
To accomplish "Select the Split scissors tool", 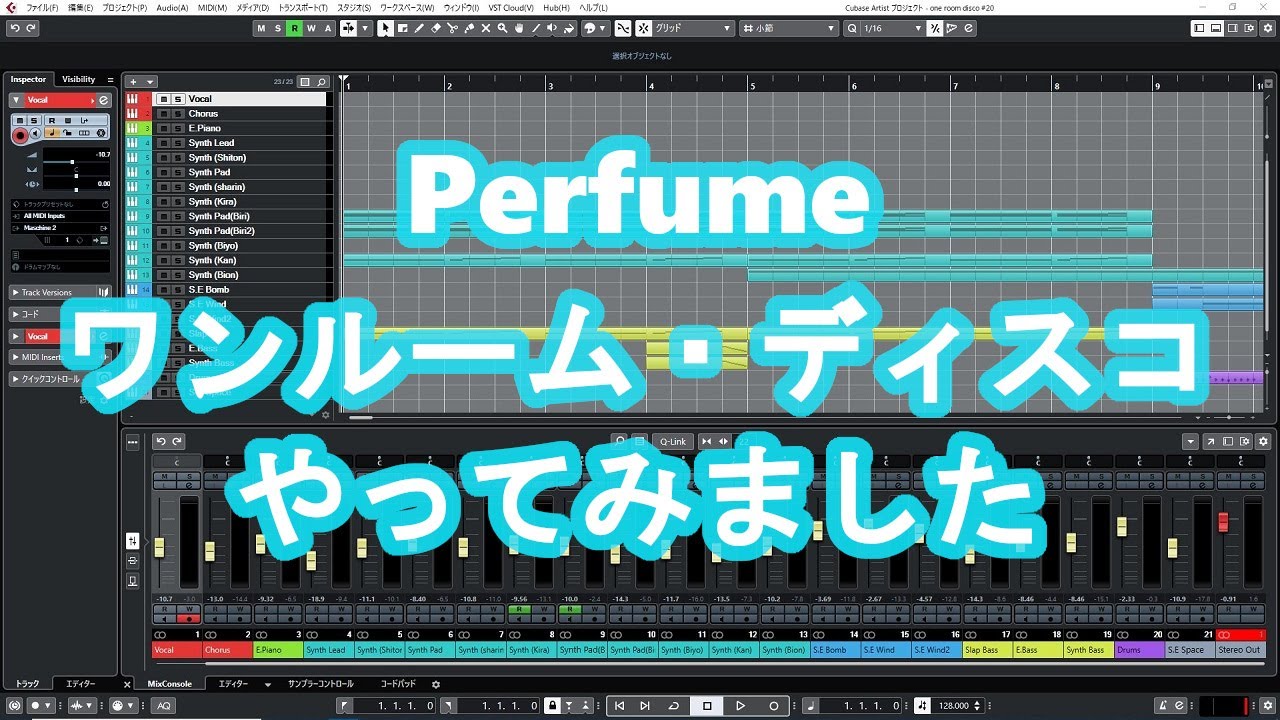I will click(x=453, y=28).
